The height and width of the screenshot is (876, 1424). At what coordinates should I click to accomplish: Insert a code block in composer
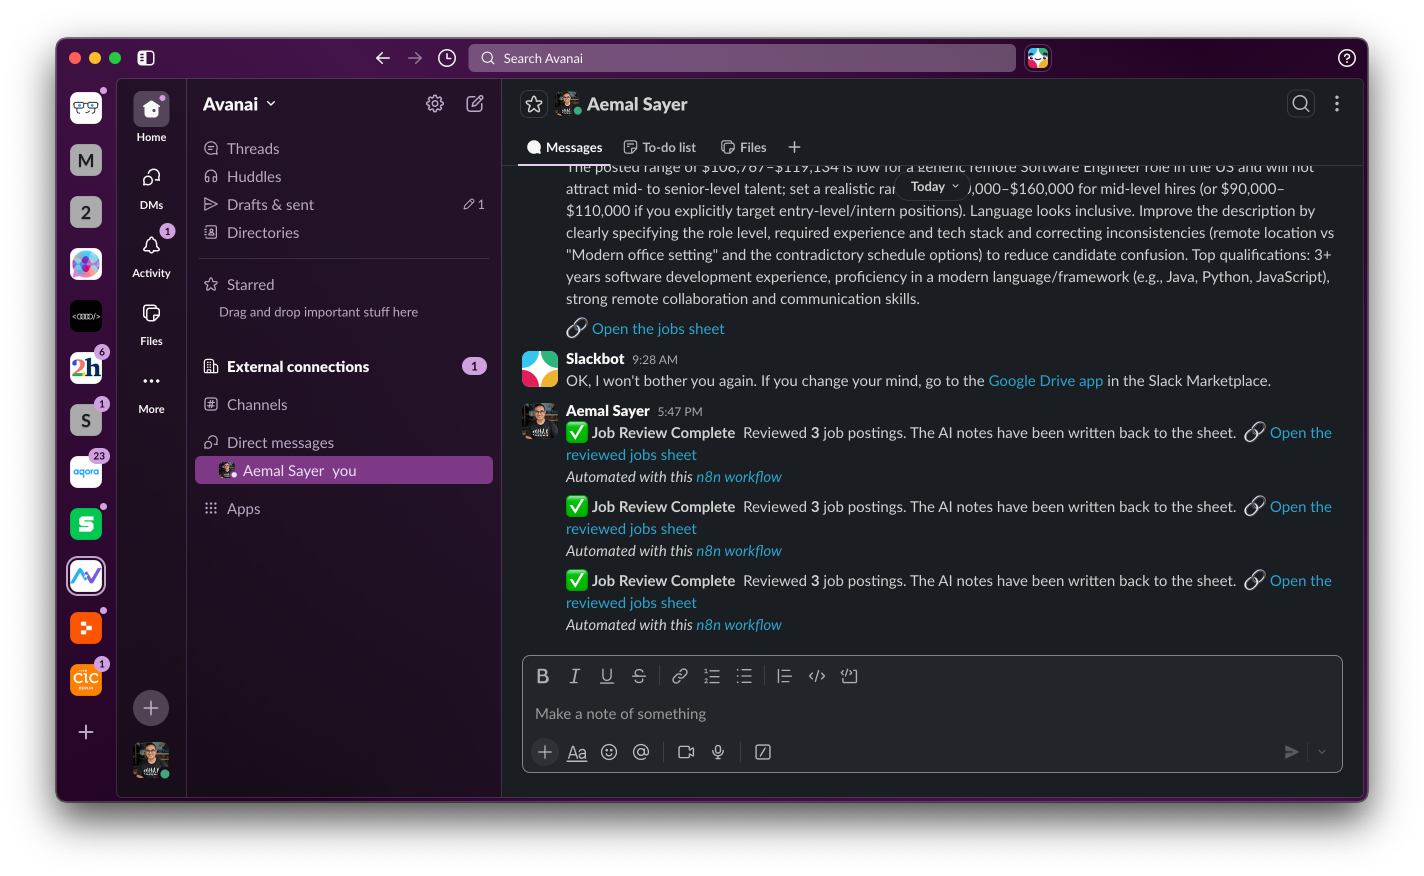pos(849,676)
